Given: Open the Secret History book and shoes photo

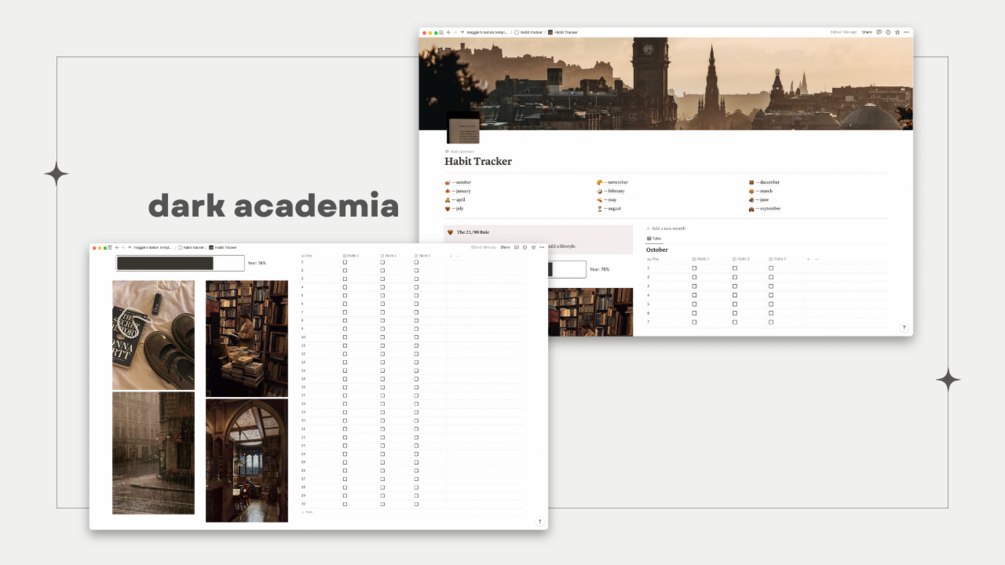Looking at the screenshot, I should pos(153,335).
